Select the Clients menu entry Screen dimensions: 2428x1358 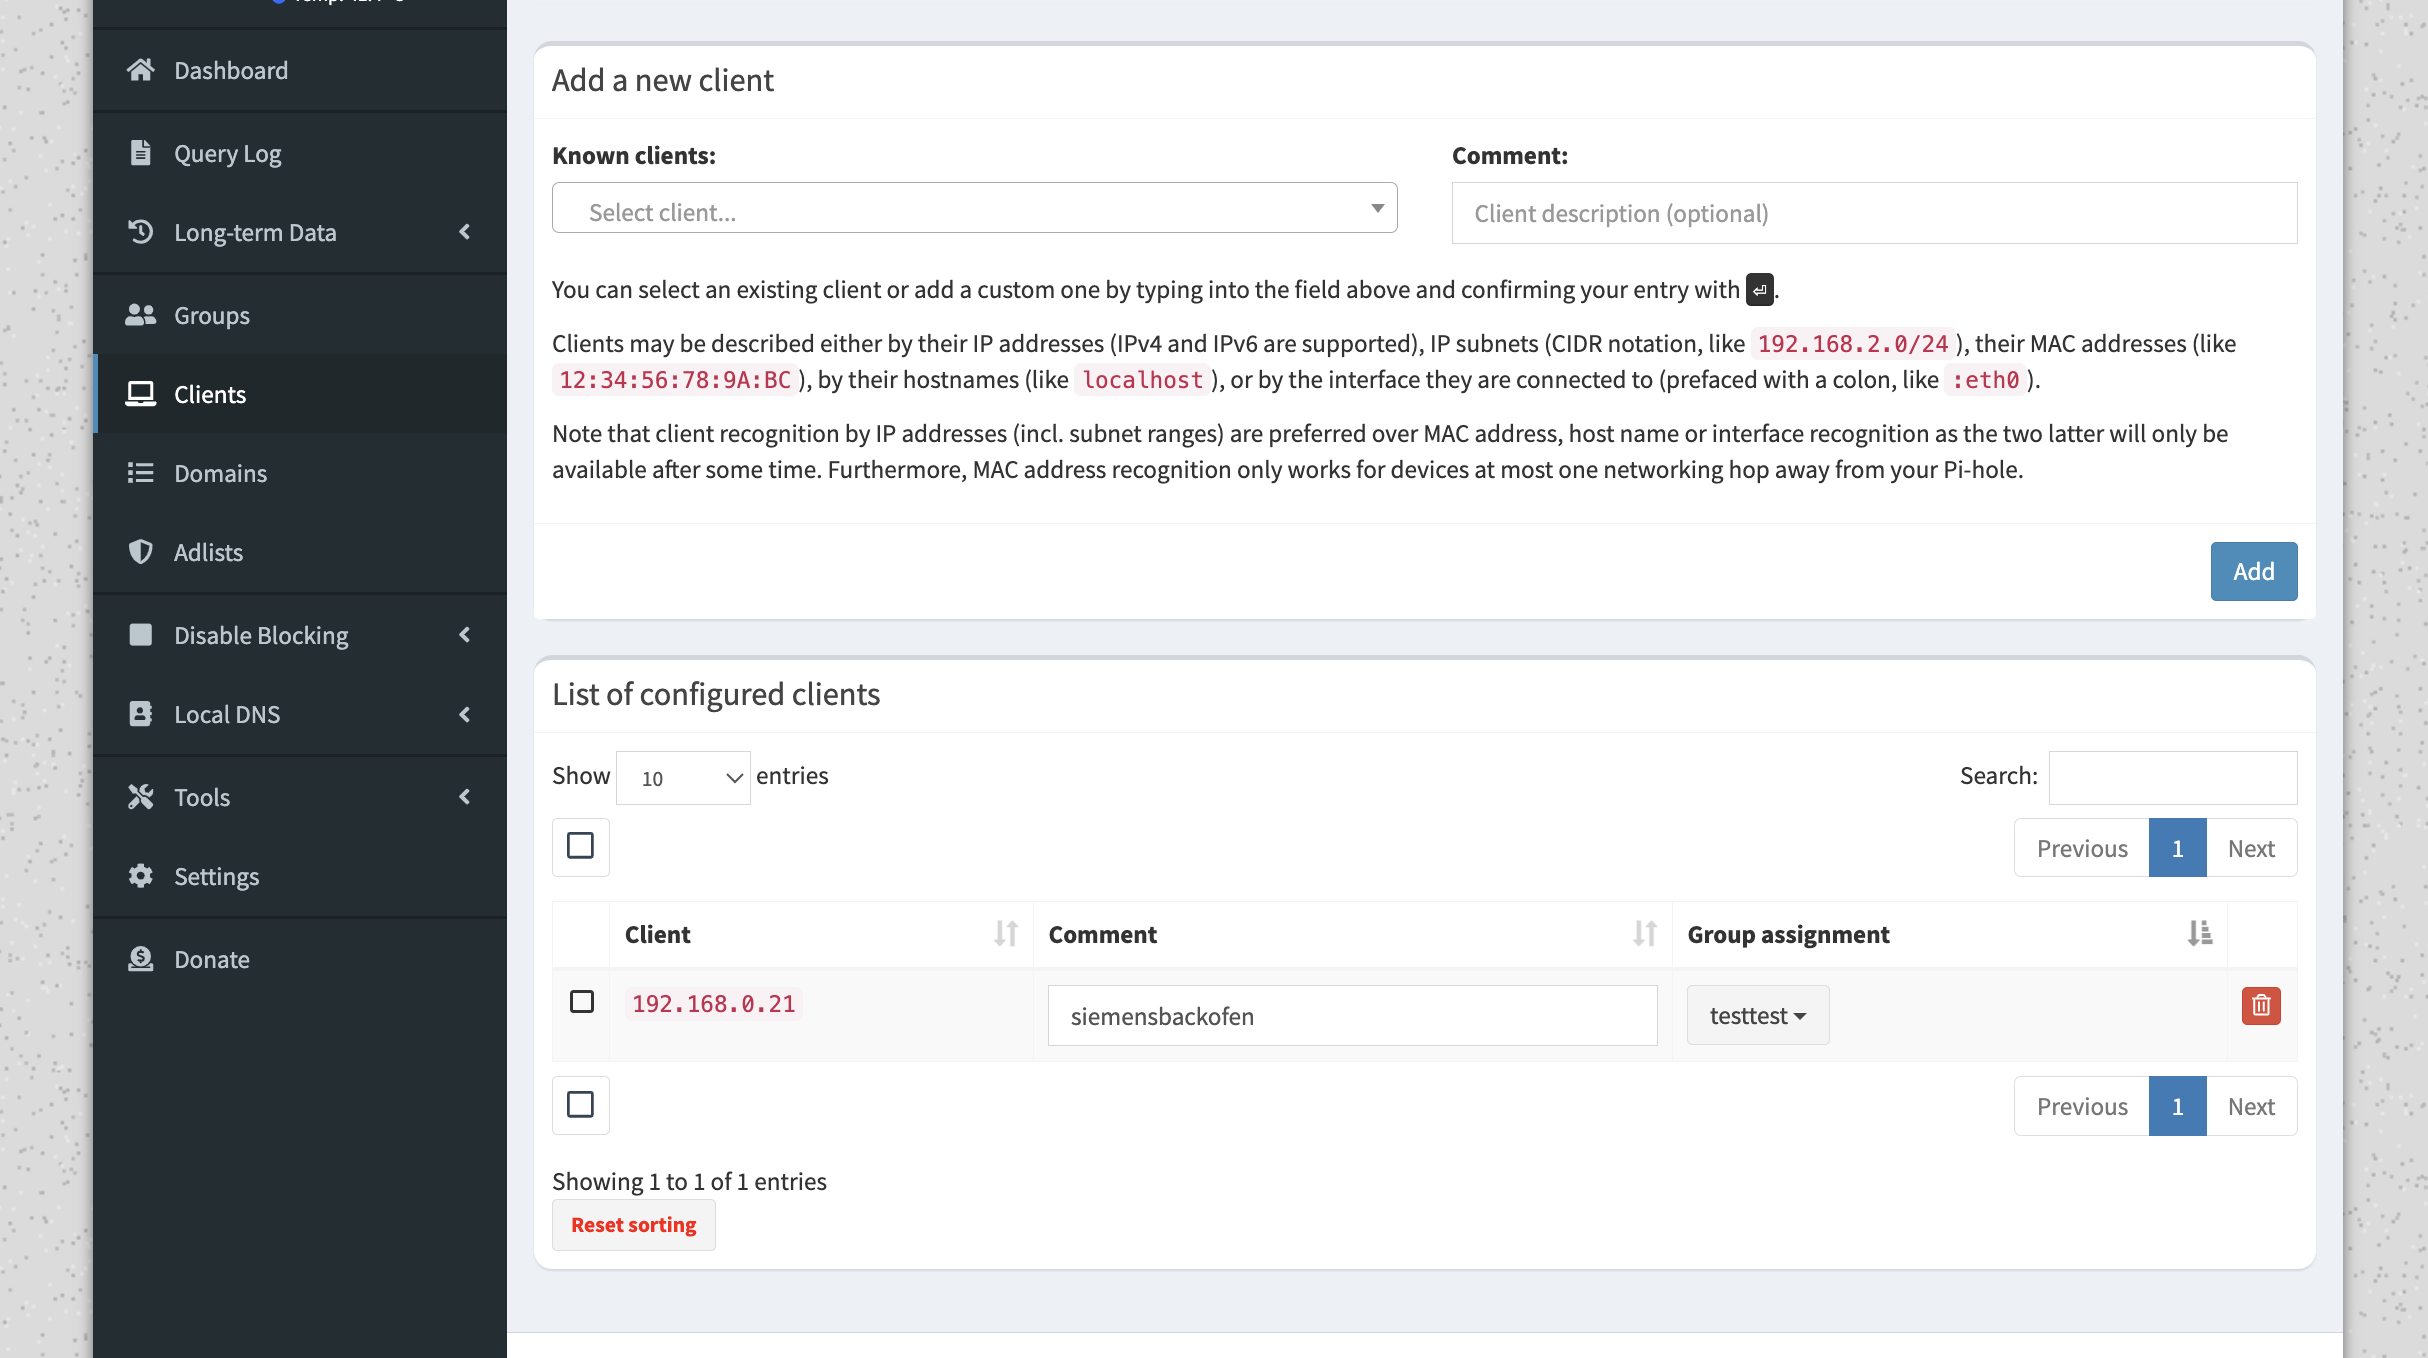(x=300, y=394)
